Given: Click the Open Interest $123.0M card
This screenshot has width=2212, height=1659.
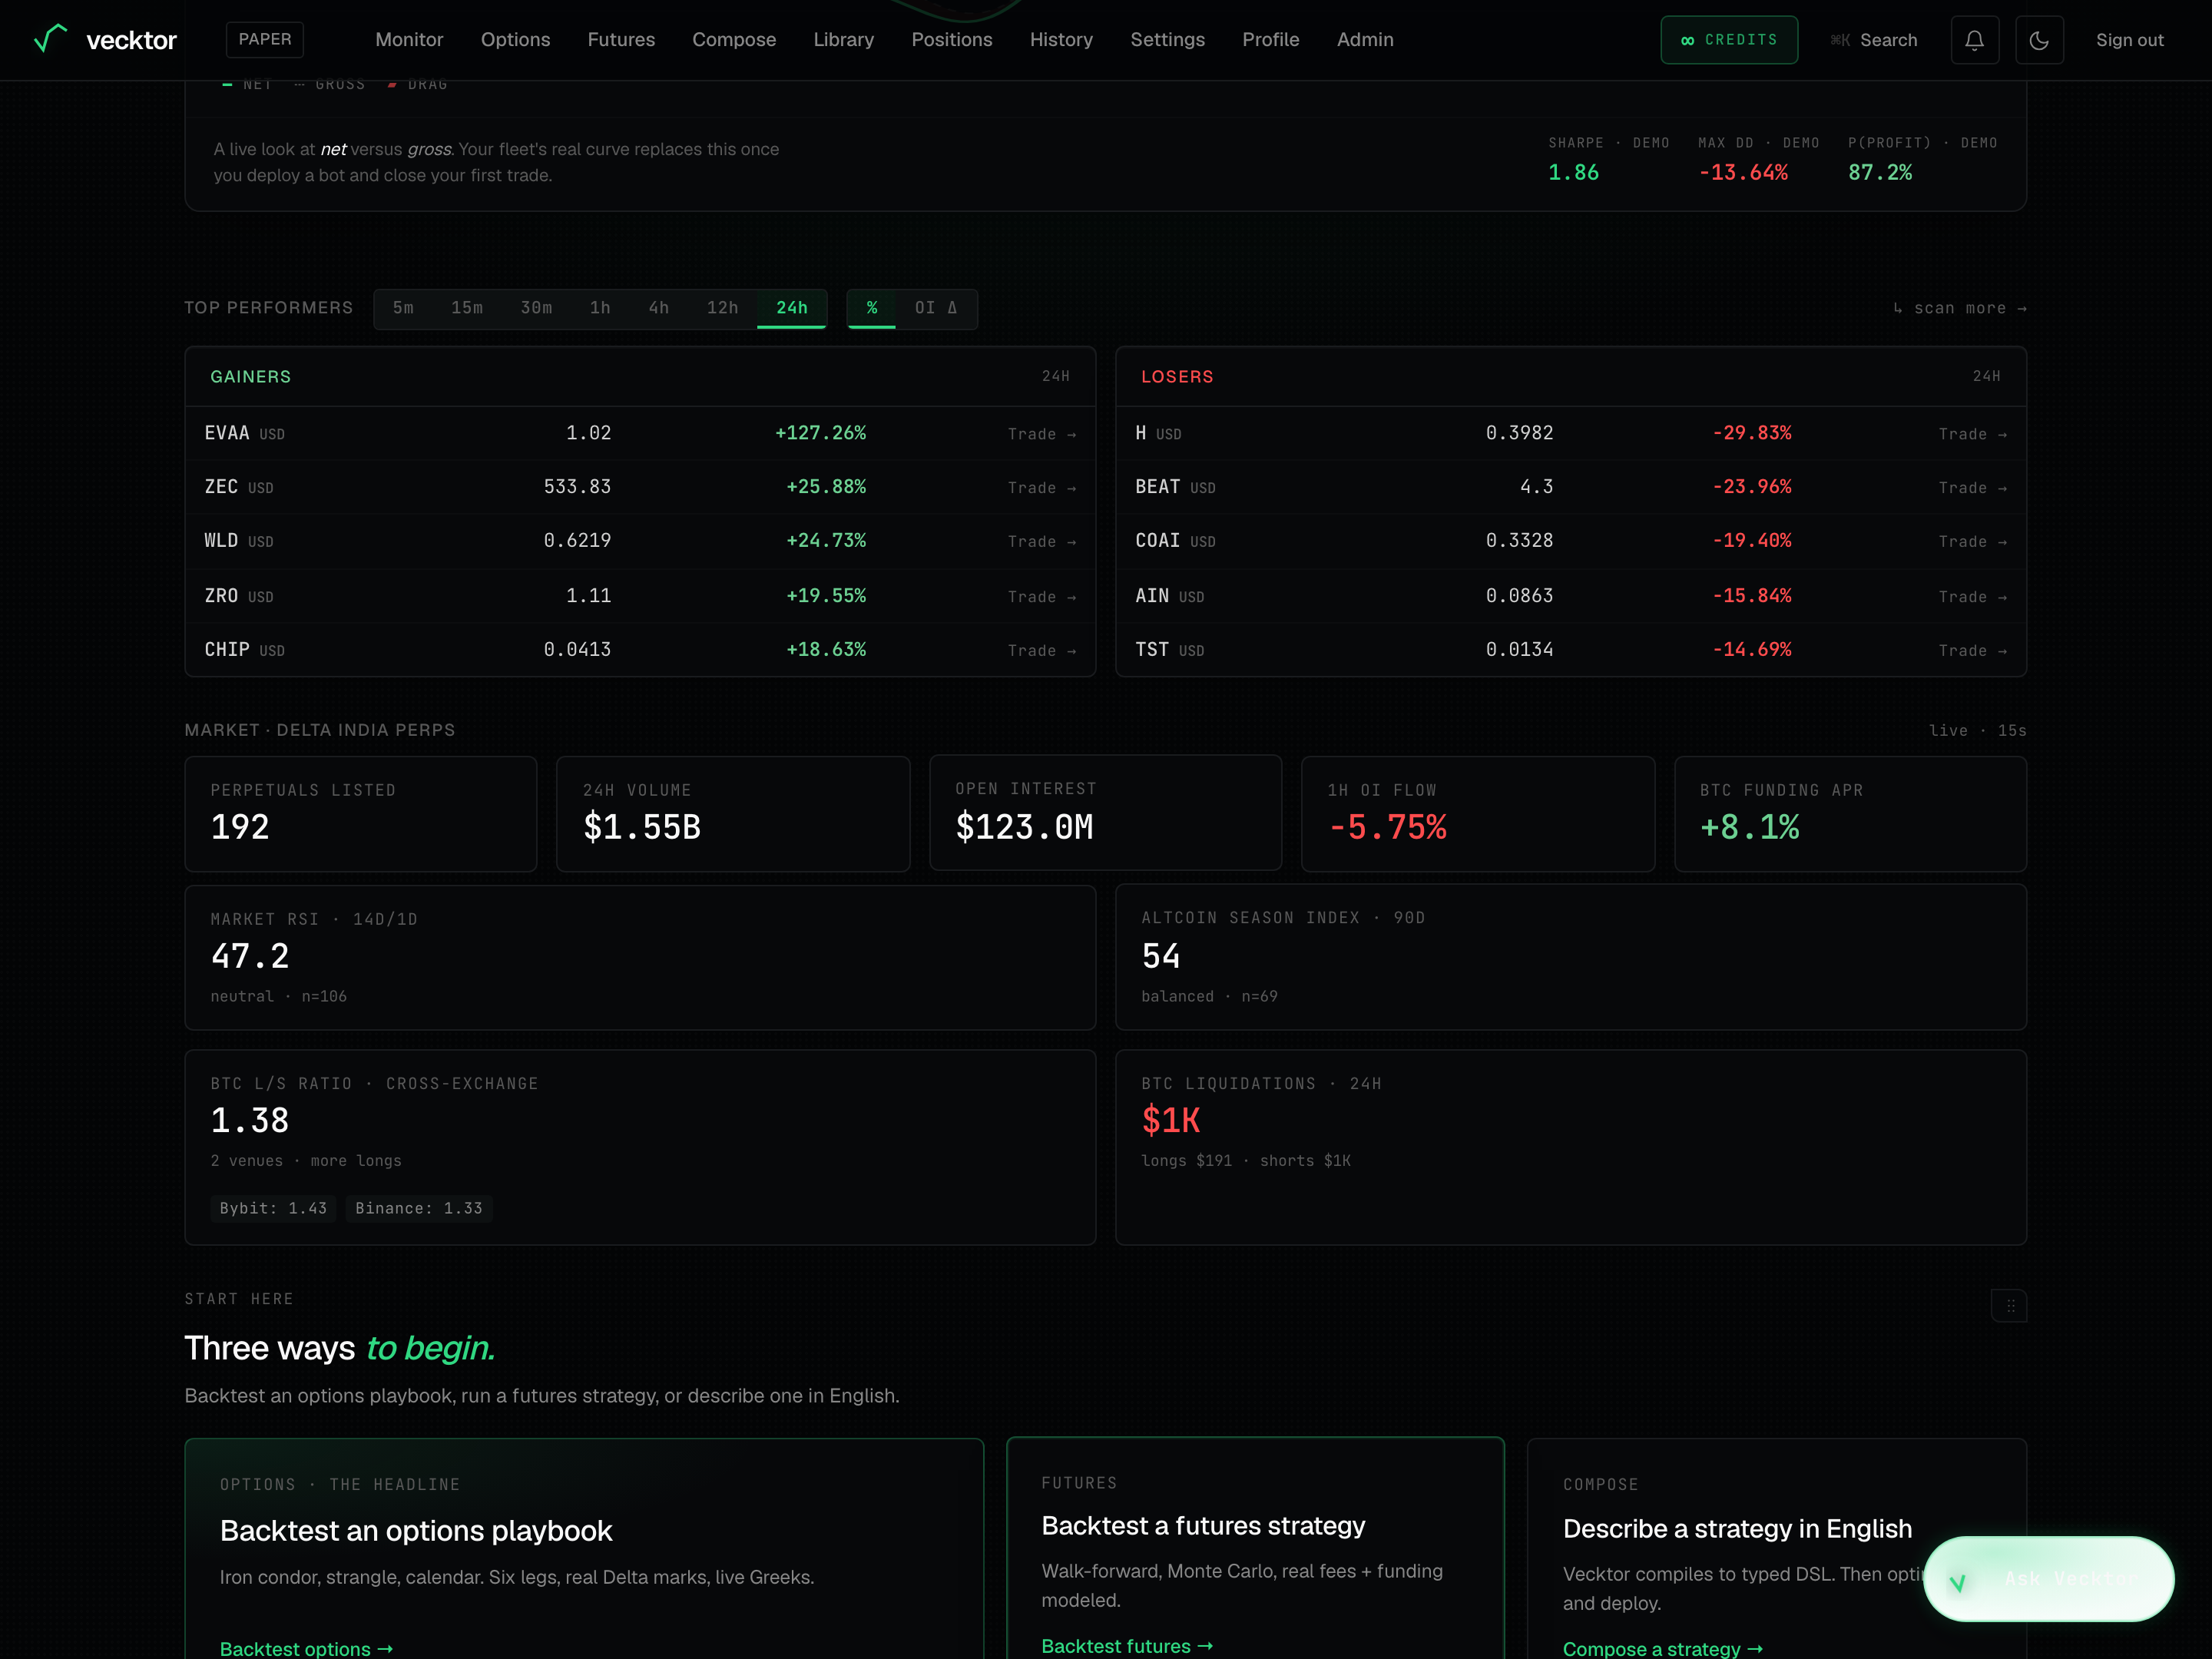Looking at the screenshot, I should (x=1105, y=813).
